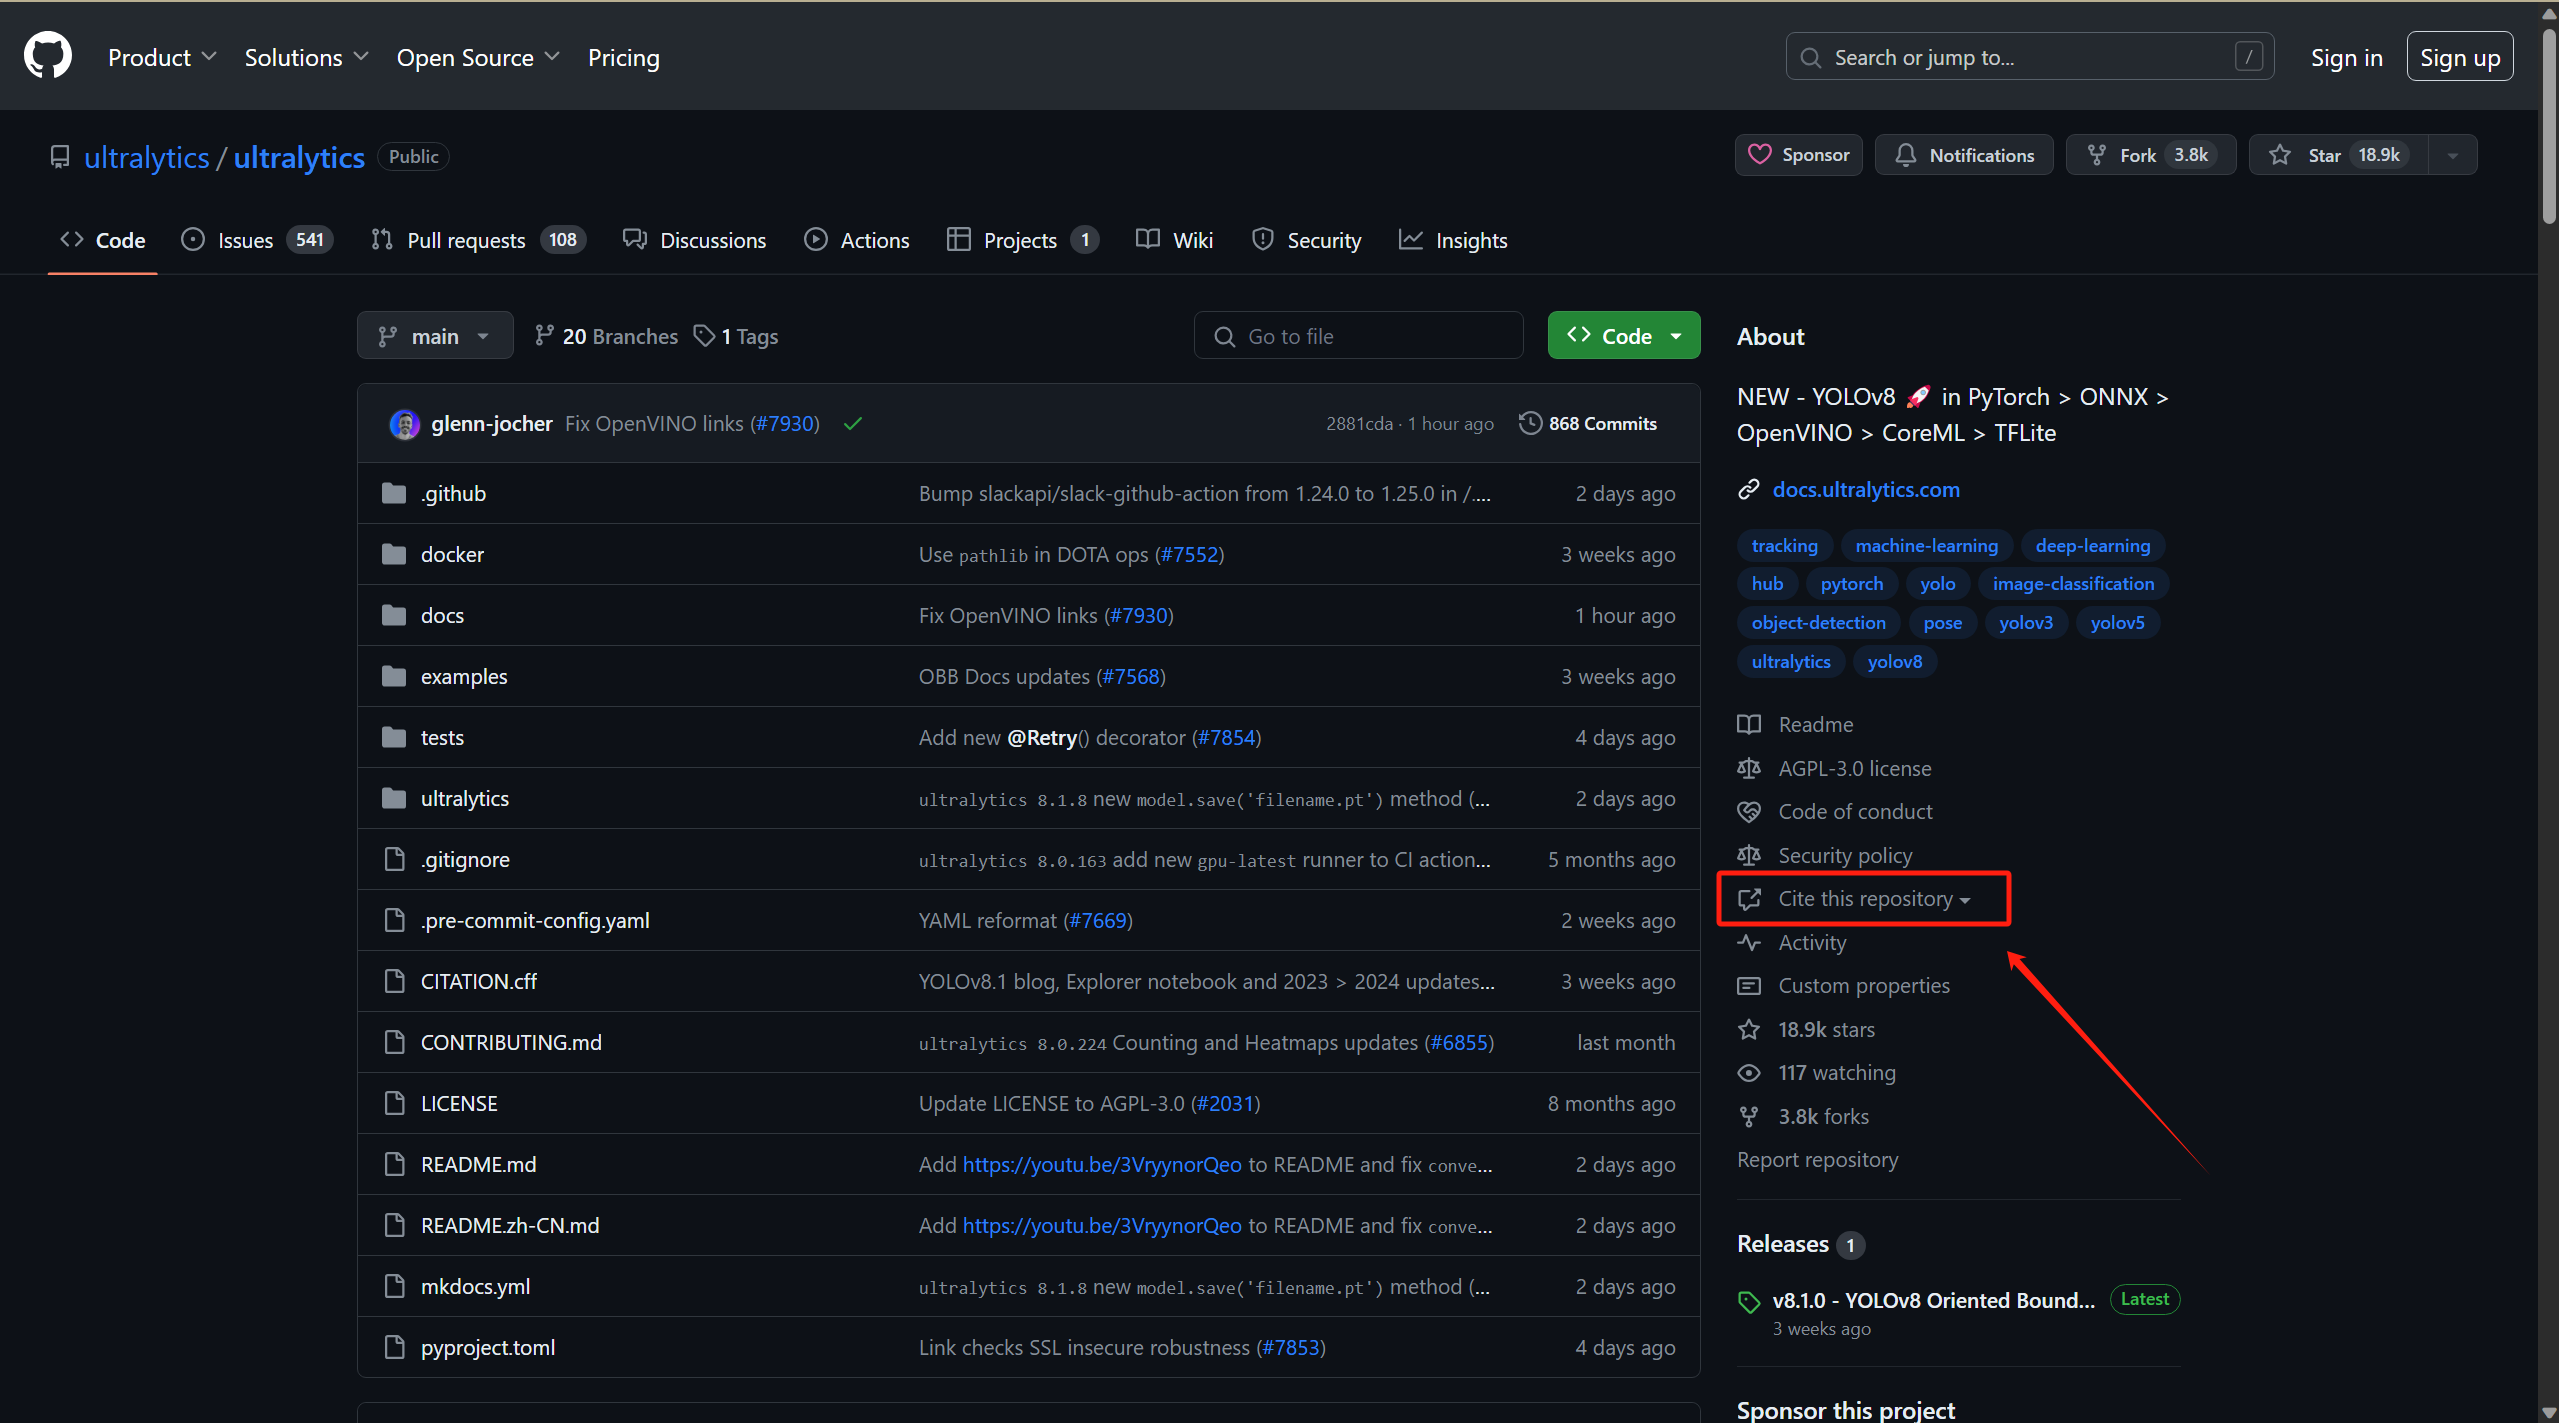Screen dimensions: 2559x1423
Task: Open the Wiki tab
Action: pos(1175,240)
